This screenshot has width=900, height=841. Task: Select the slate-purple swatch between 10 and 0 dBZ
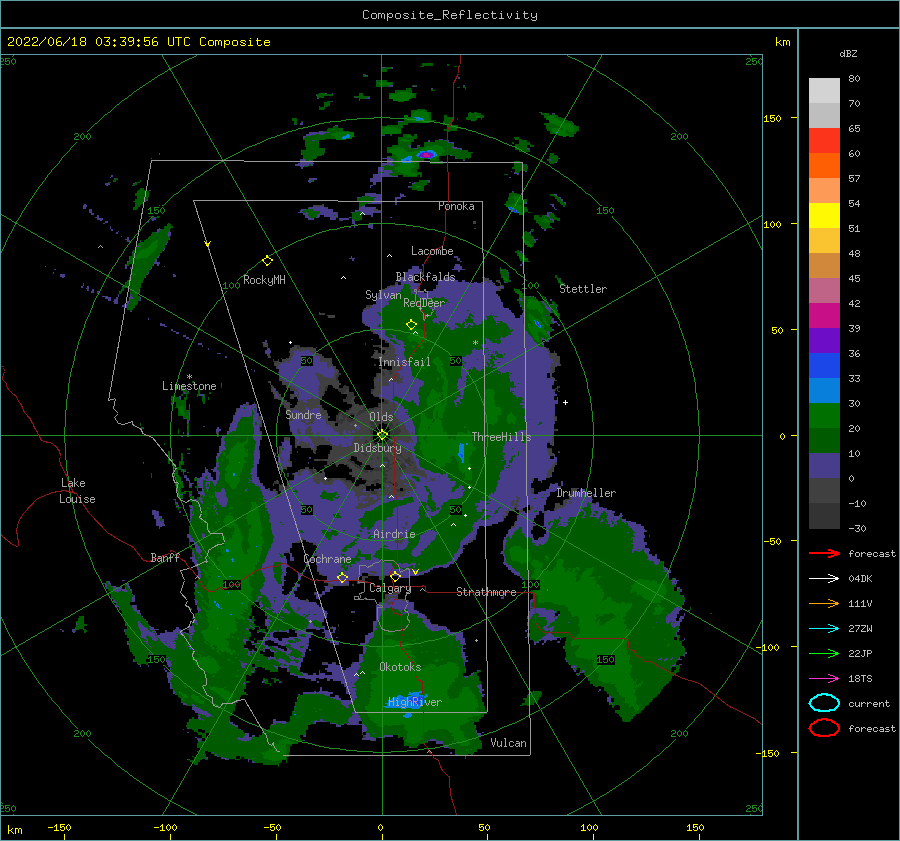coord(824,466)
